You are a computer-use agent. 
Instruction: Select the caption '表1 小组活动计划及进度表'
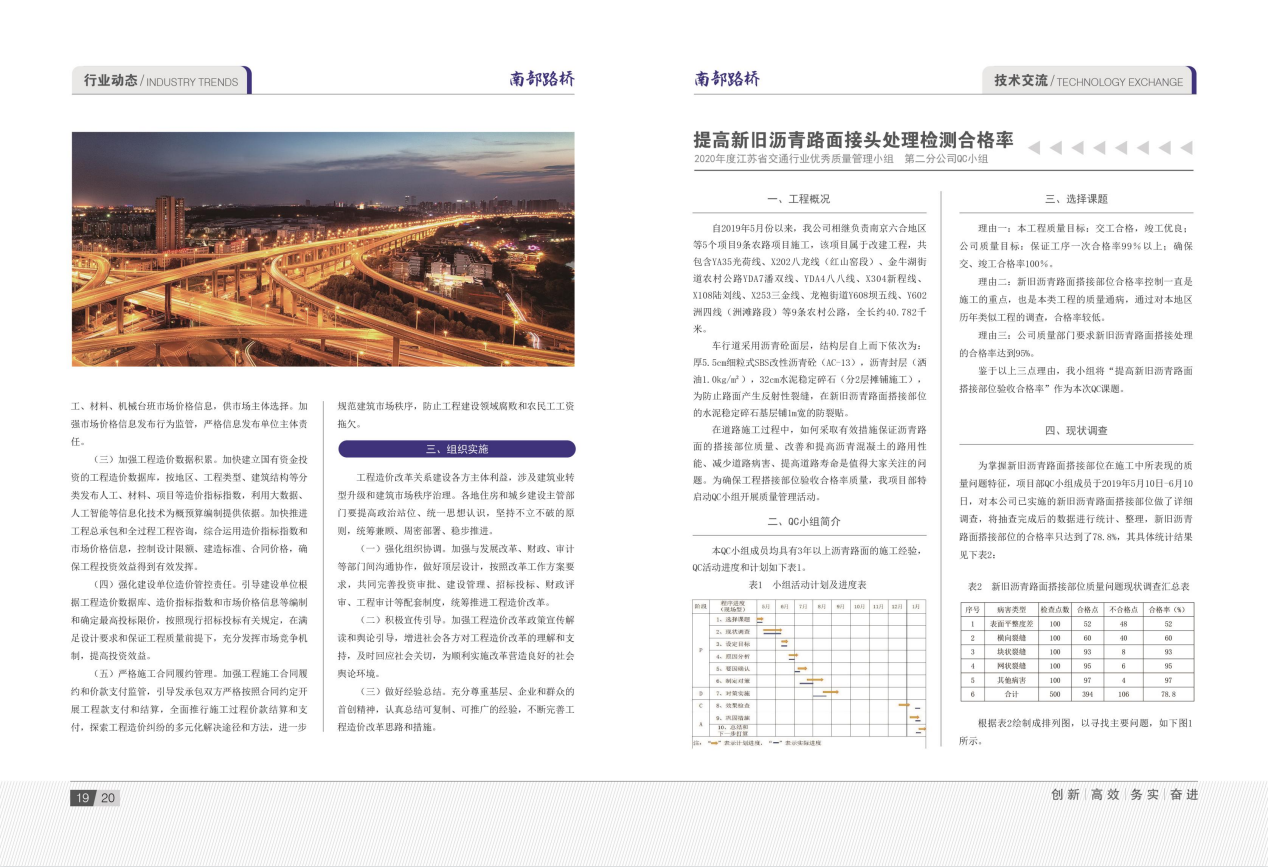[807, 585]
